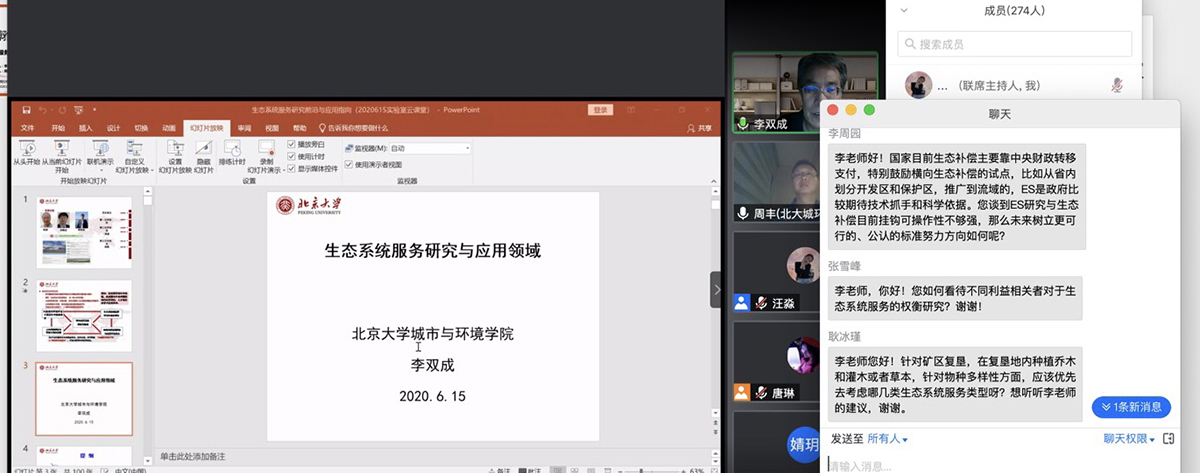Click the save icon in PowerPoint title bar
The height and width of the screenshot is (473, 1200).
26,110
